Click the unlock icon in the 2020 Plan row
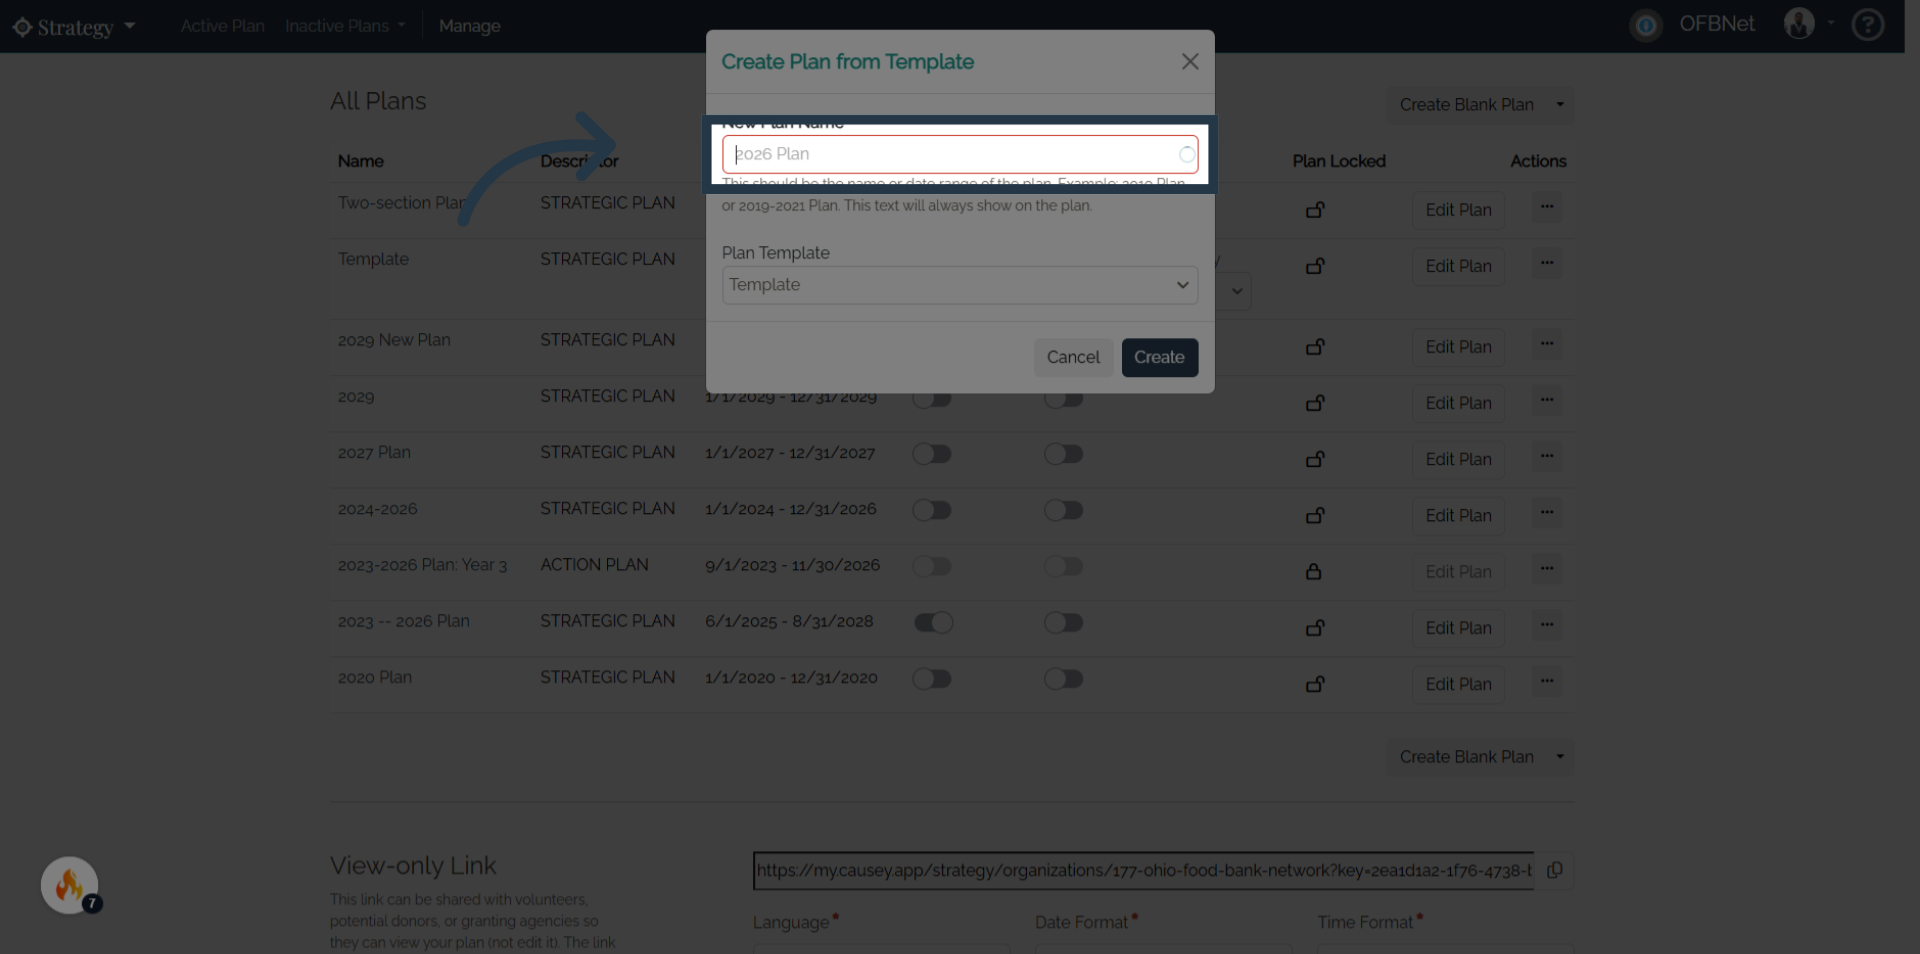The image size is (1920, 954). point(1315,684)
